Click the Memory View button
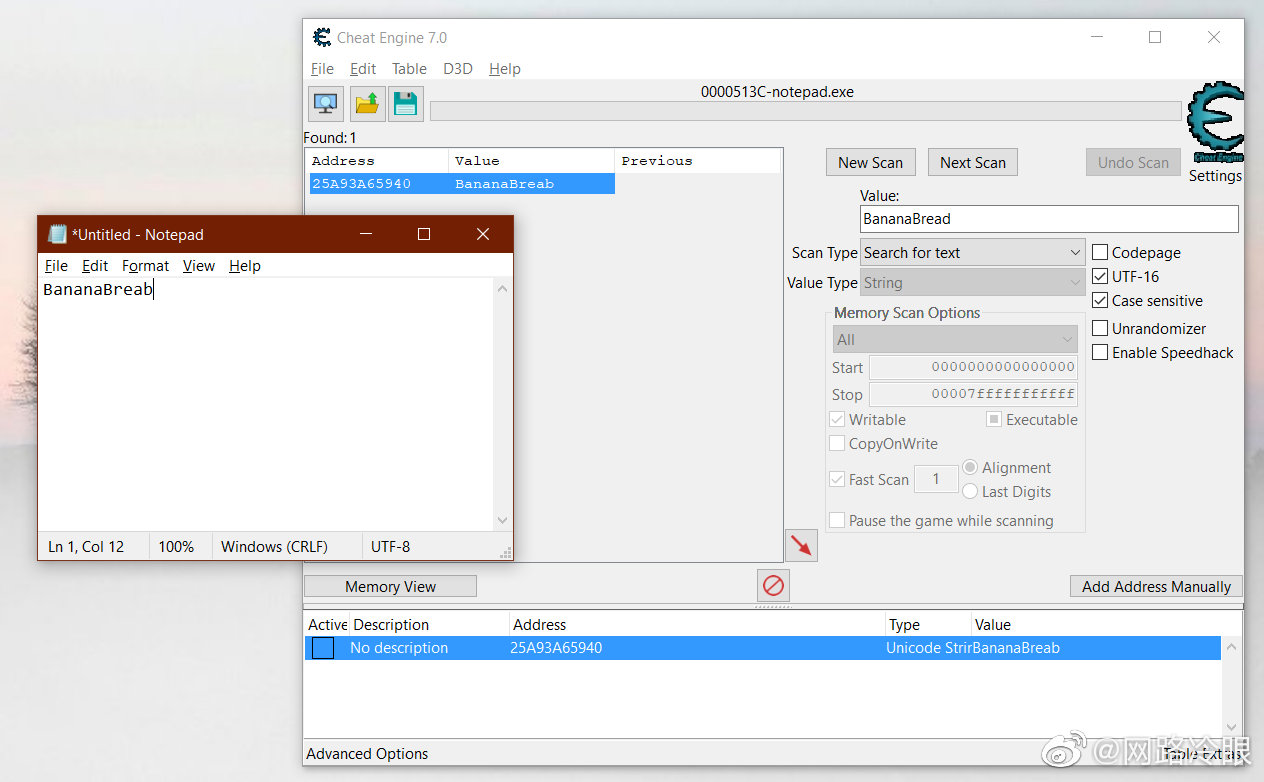Viewport: 1264px width, 782px height. (390, 587)
